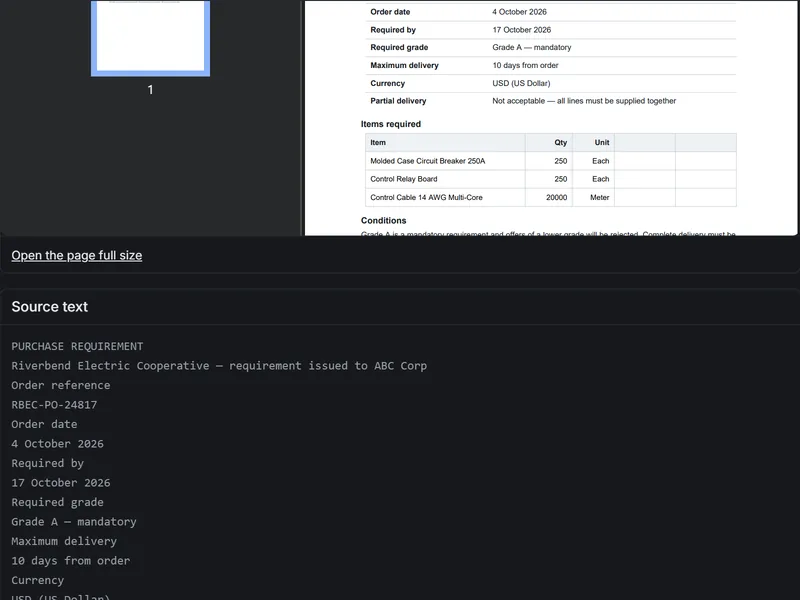Click the Grade A — mandatory value in document table
The image size is (800, 600).
532,47
